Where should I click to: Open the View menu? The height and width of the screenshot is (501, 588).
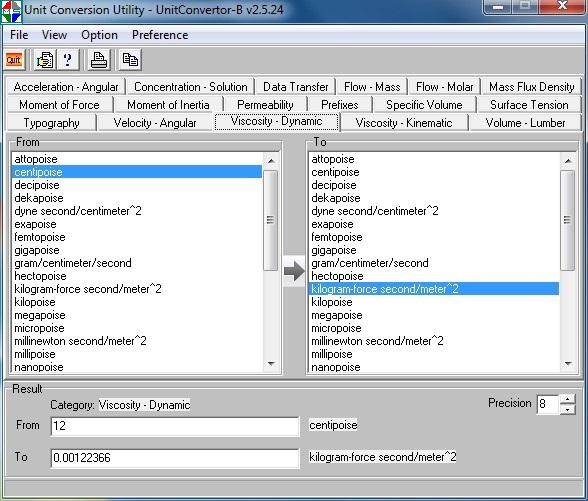pos(54,35)
